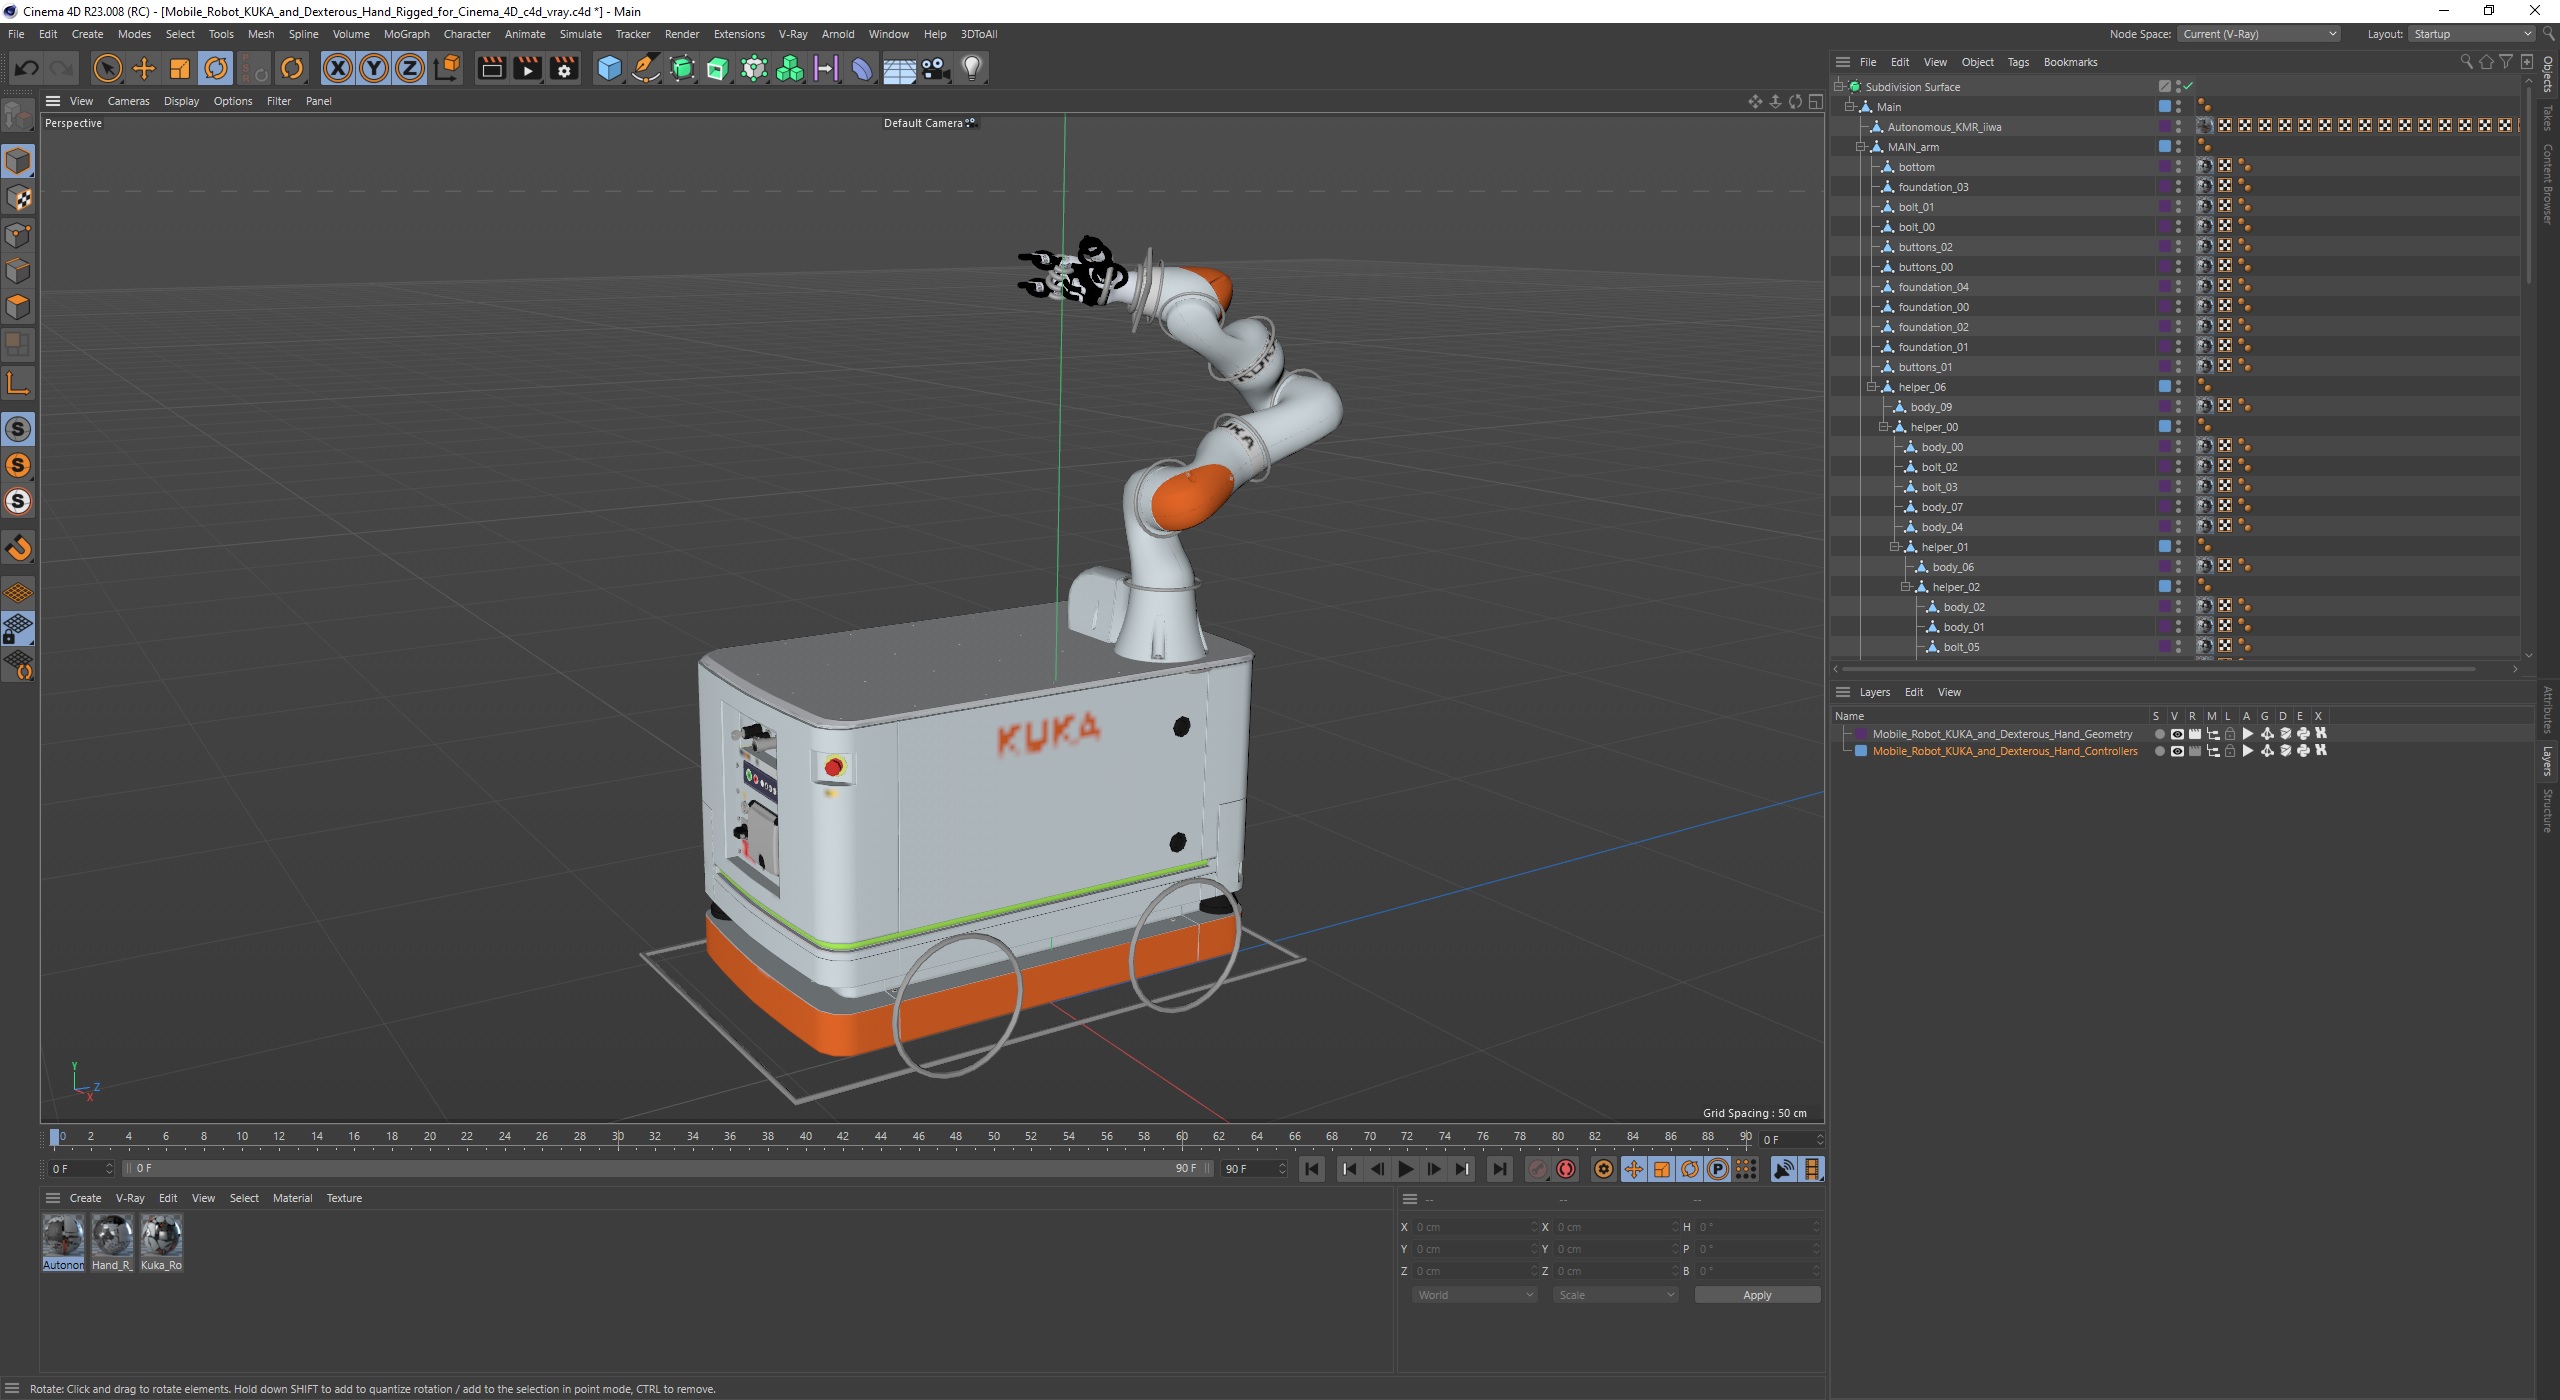Toggle visibility eye of Geometry layer
The width and height of the screenshot is (2560, 1400).
[2177, 734]
